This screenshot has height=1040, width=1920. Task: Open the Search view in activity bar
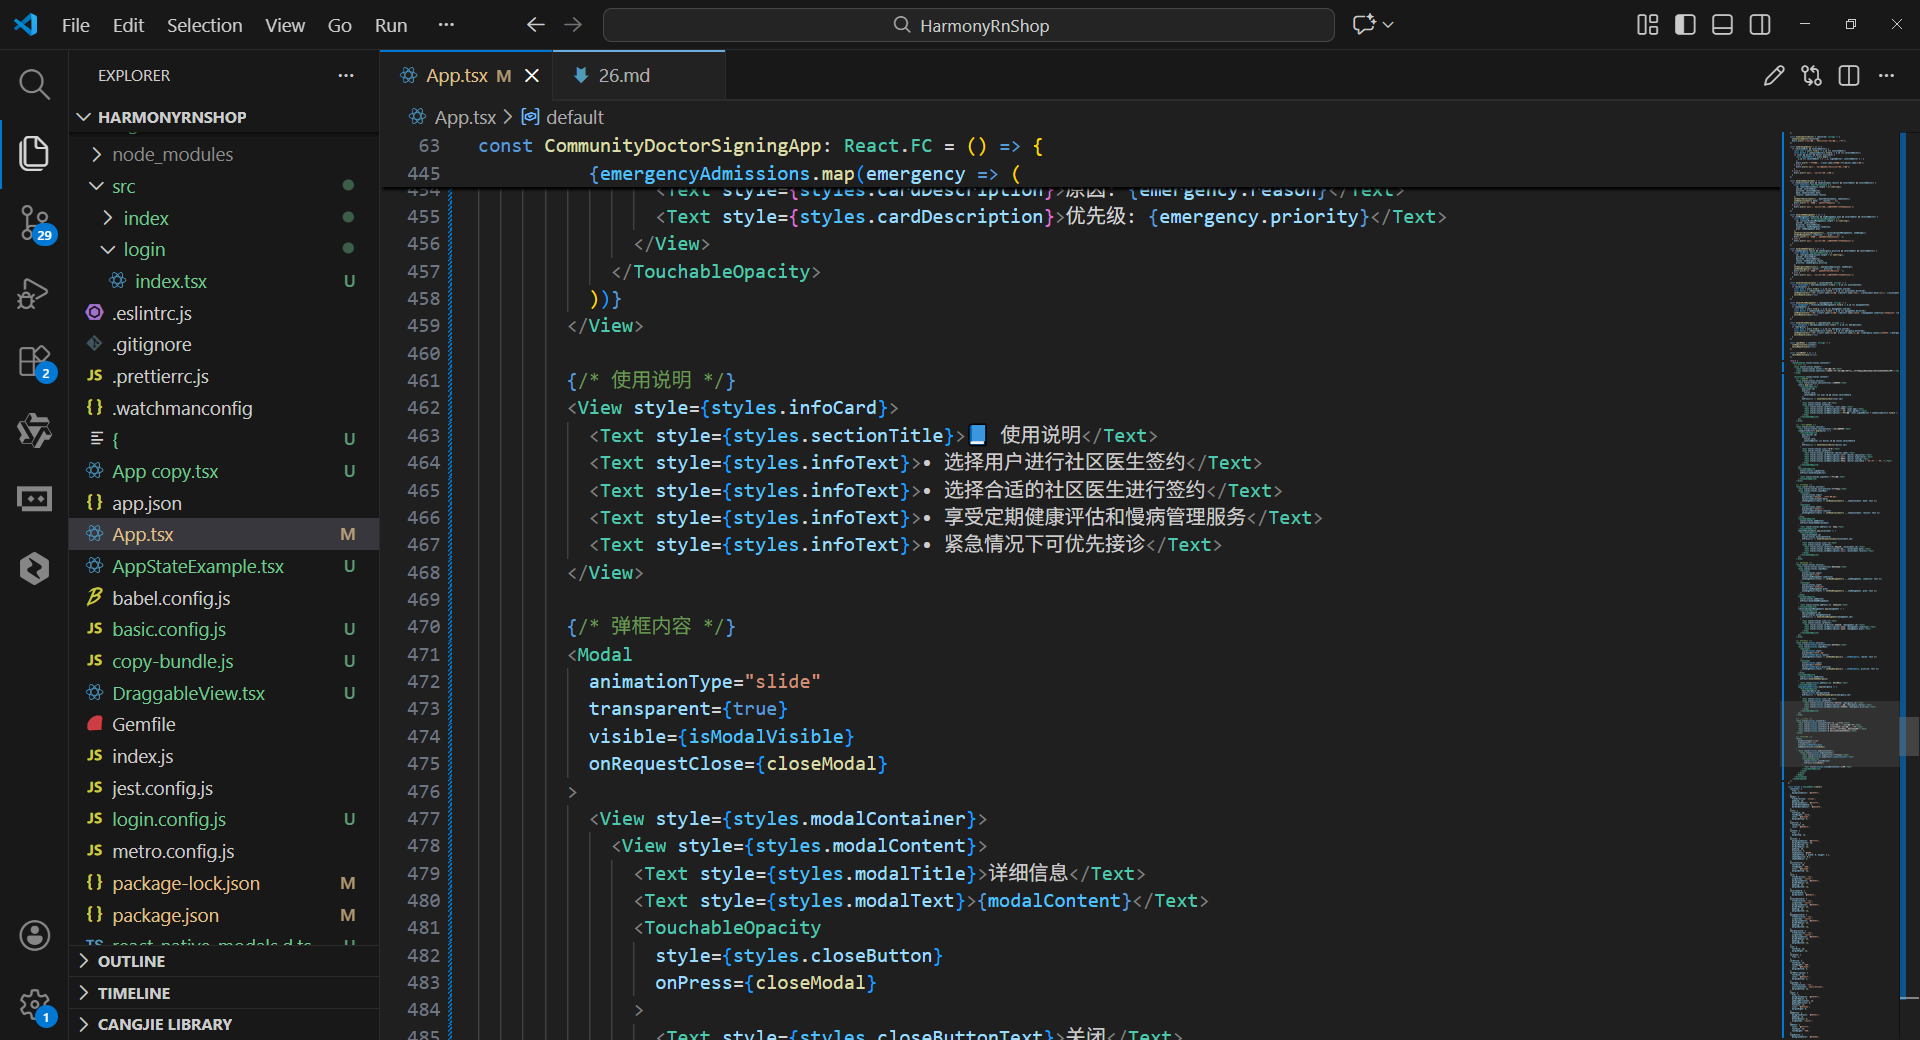point(34,84)
